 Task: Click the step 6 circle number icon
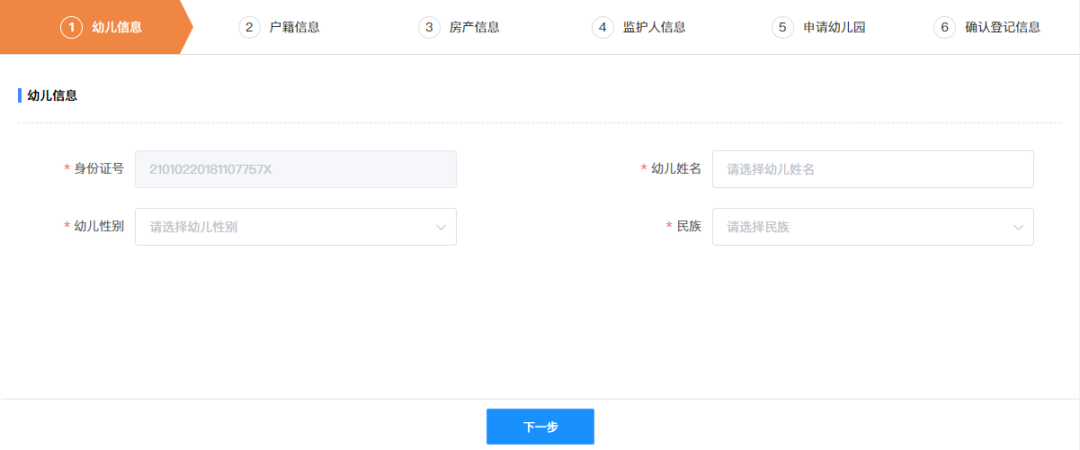pyautogui.click(x=944, y=27)
